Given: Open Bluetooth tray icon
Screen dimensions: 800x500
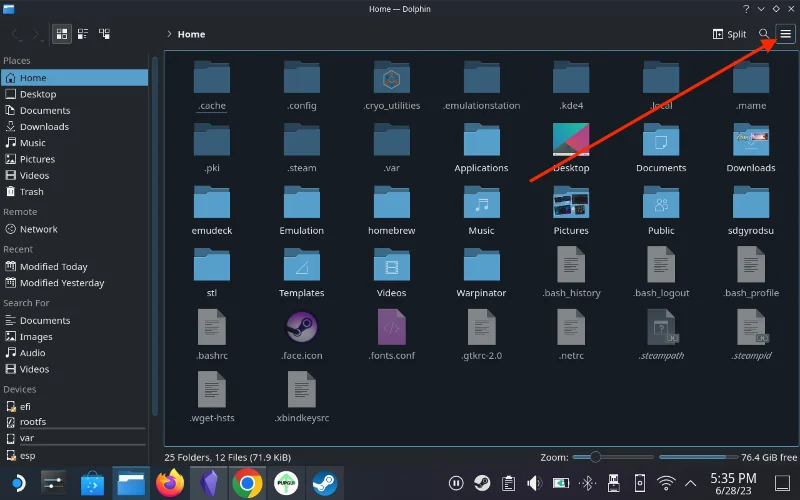Looking at the screenshot, I should [x=587, y=483].
